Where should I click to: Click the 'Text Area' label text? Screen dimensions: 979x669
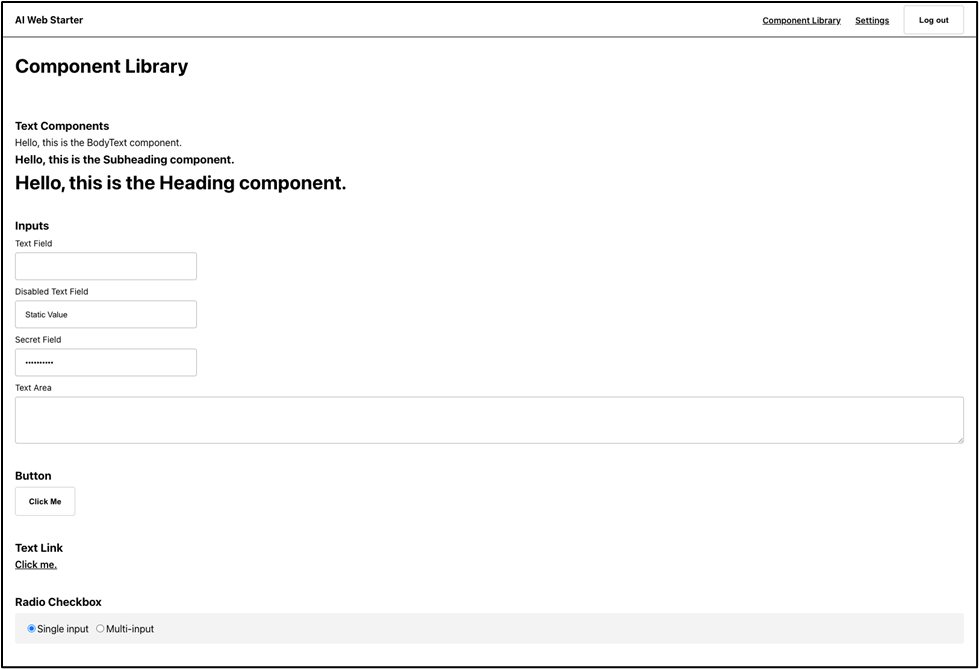(x=33, y=388)
